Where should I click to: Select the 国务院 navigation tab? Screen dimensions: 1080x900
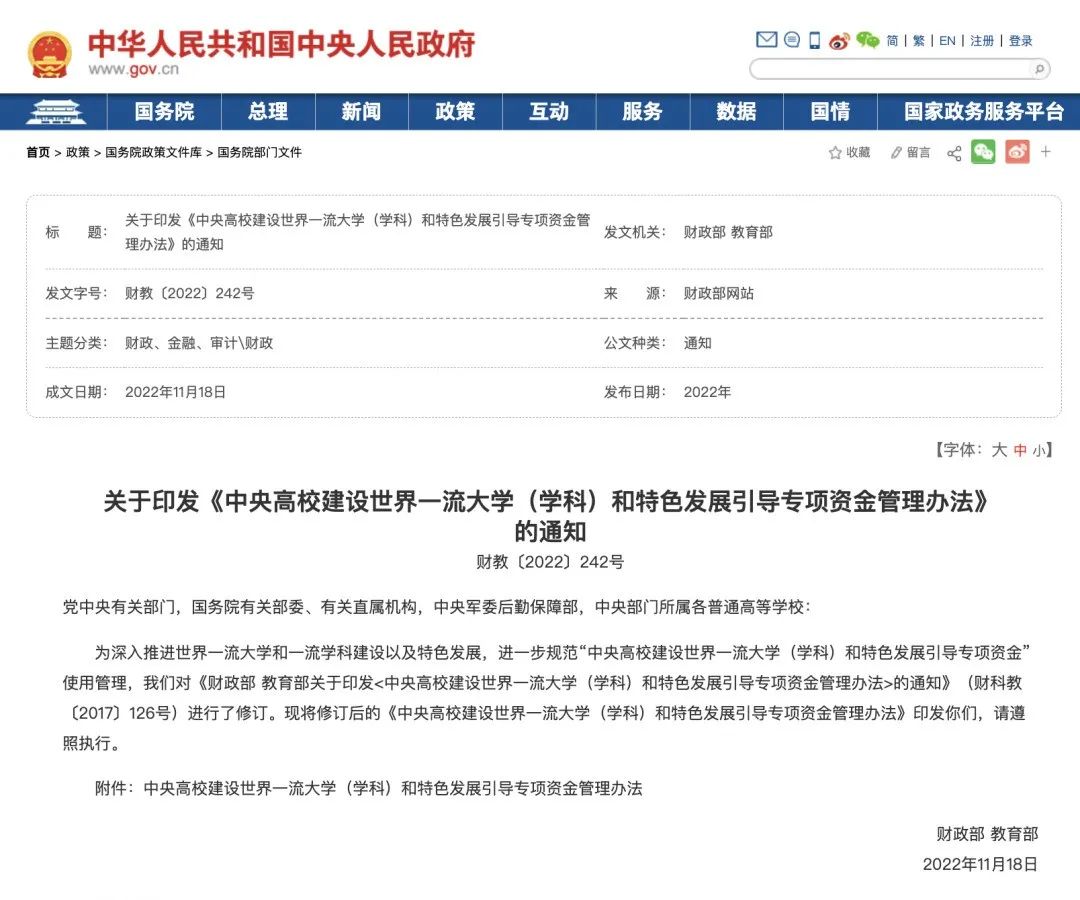click(x=164, y=112)
